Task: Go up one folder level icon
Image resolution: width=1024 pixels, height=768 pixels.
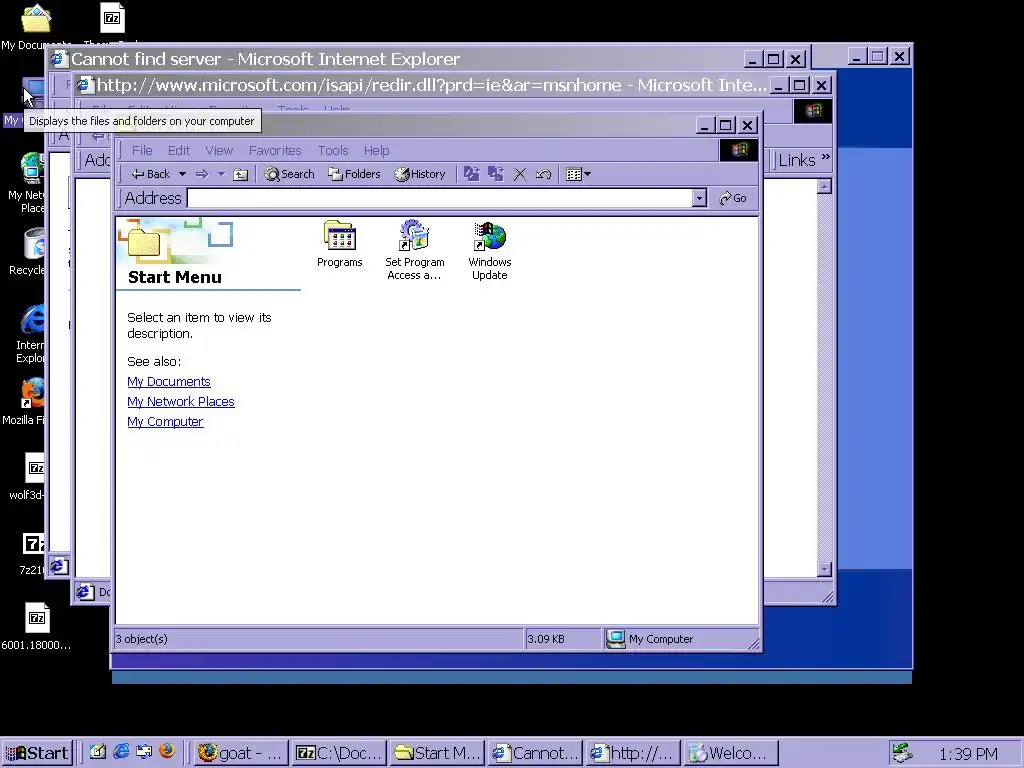Action: pyautogui.click(x=240, y=174)
